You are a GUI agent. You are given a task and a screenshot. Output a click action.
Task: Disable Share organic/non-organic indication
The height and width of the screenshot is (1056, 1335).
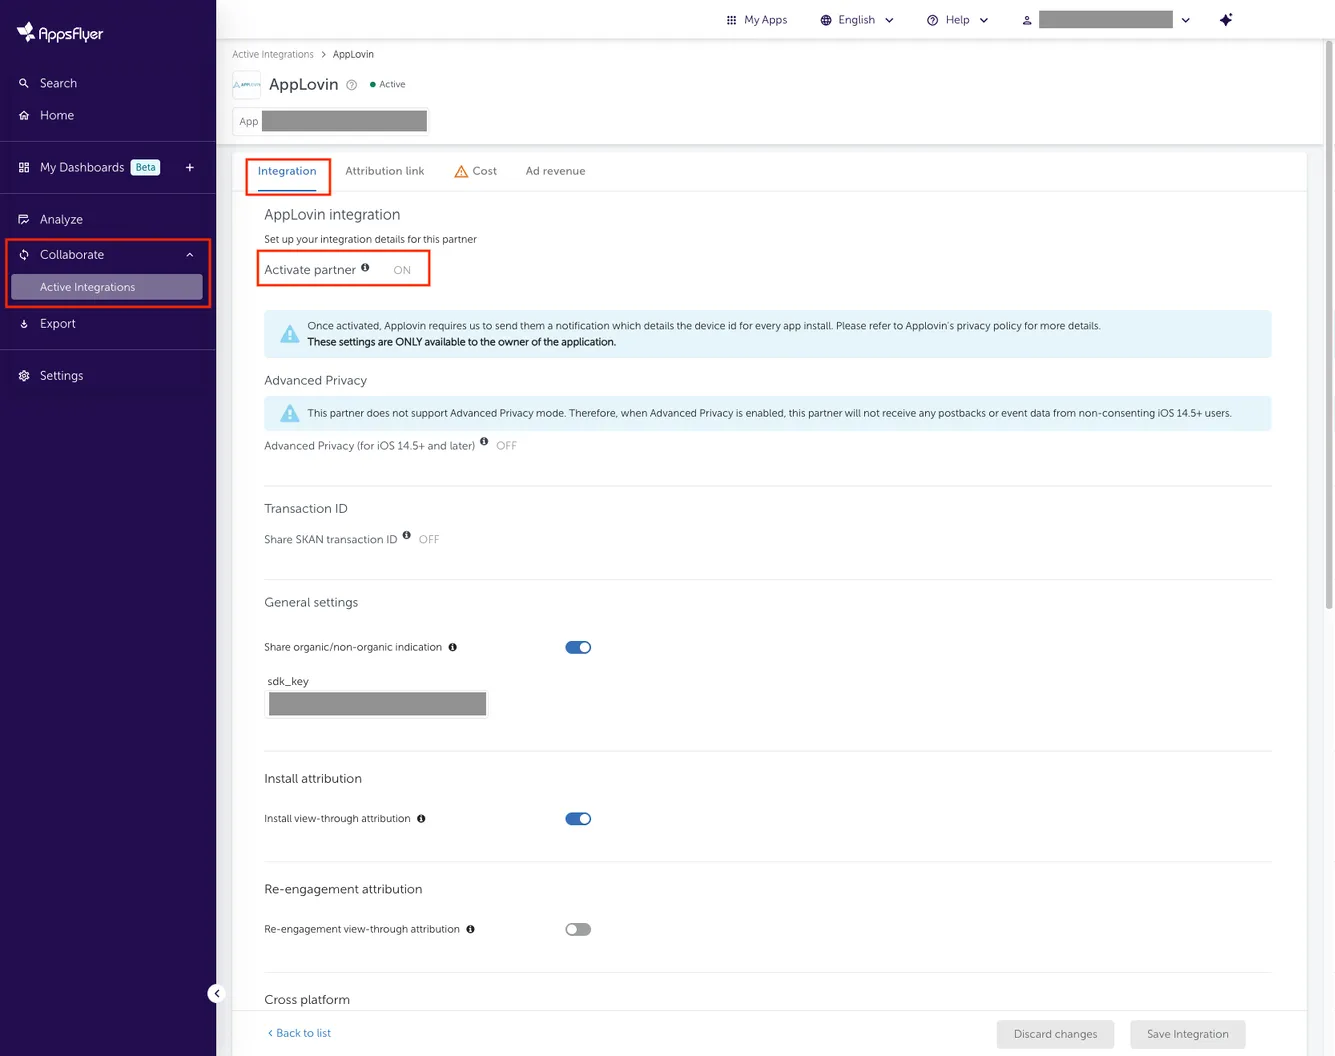(578, 647)
